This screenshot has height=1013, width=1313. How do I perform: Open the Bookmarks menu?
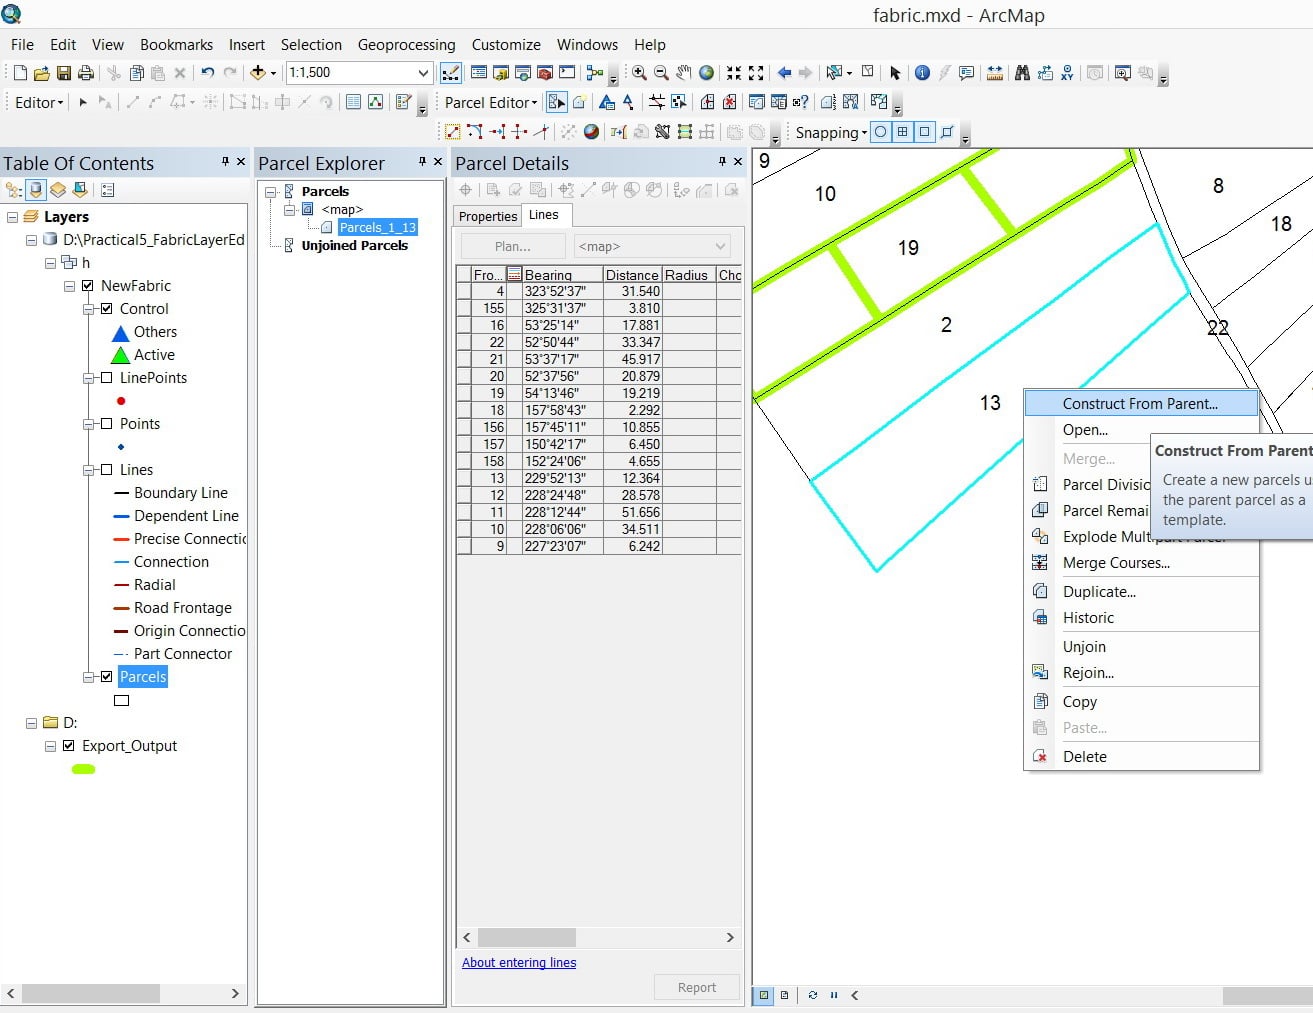pos(176,45)
